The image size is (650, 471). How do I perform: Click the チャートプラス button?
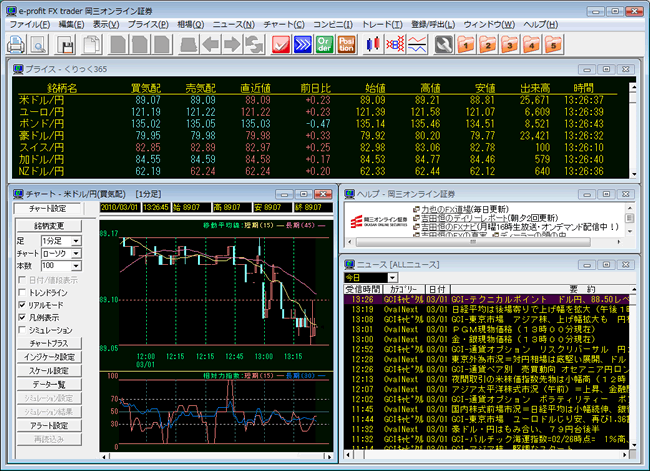tap(49, 343)
